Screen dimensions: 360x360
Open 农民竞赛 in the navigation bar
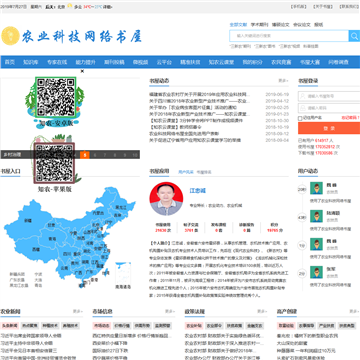[281, 62]
